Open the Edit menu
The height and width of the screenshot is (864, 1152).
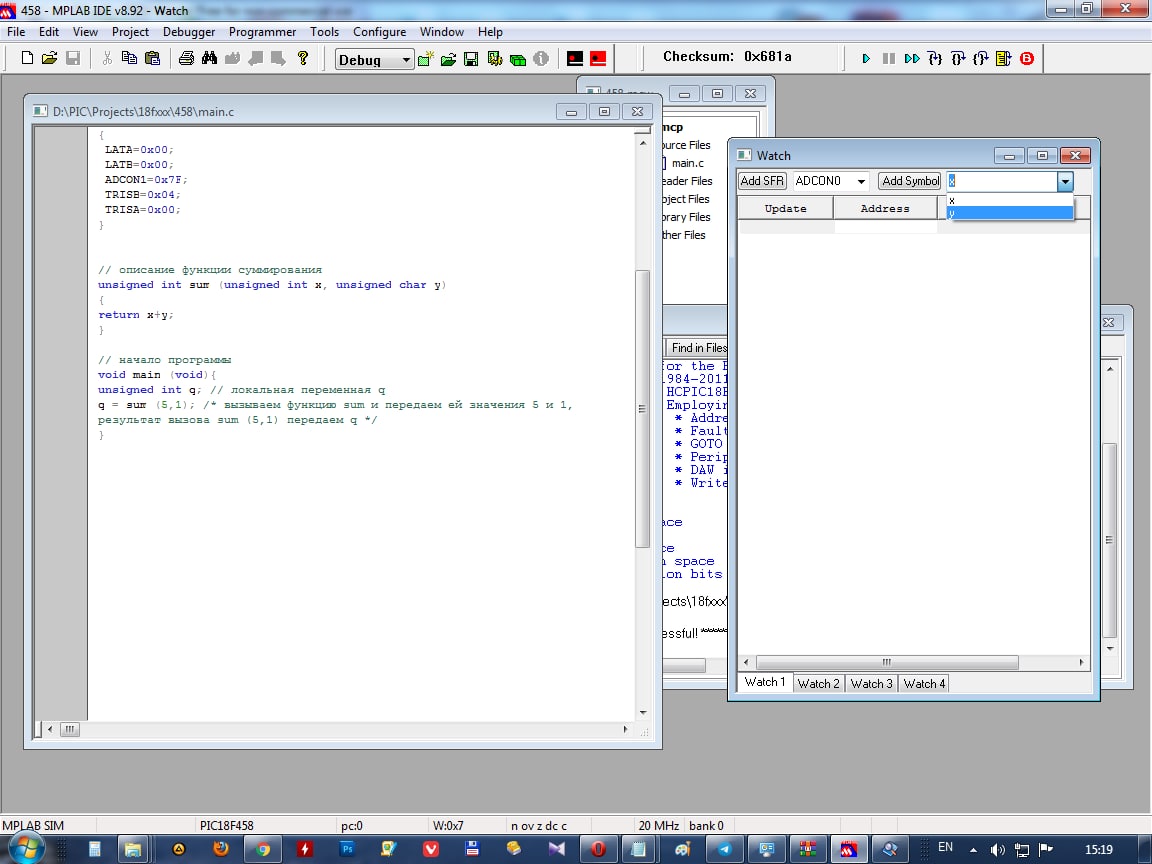point(49,32)
